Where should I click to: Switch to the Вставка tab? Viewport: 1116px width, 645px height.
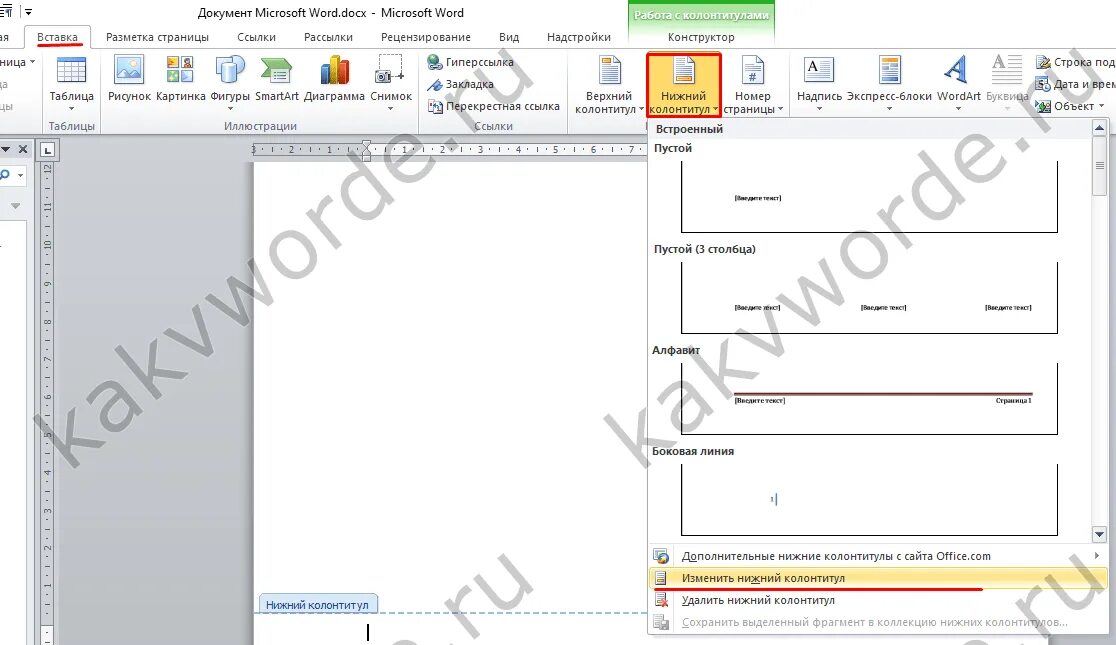58,37
